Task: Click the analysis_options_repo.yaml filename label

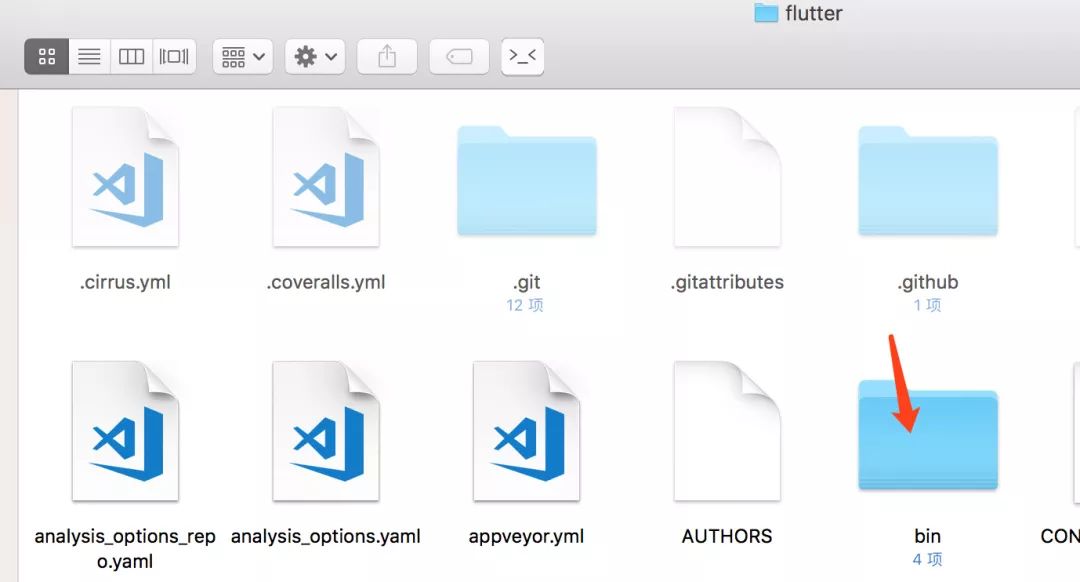Action: [x=125, y=549]
